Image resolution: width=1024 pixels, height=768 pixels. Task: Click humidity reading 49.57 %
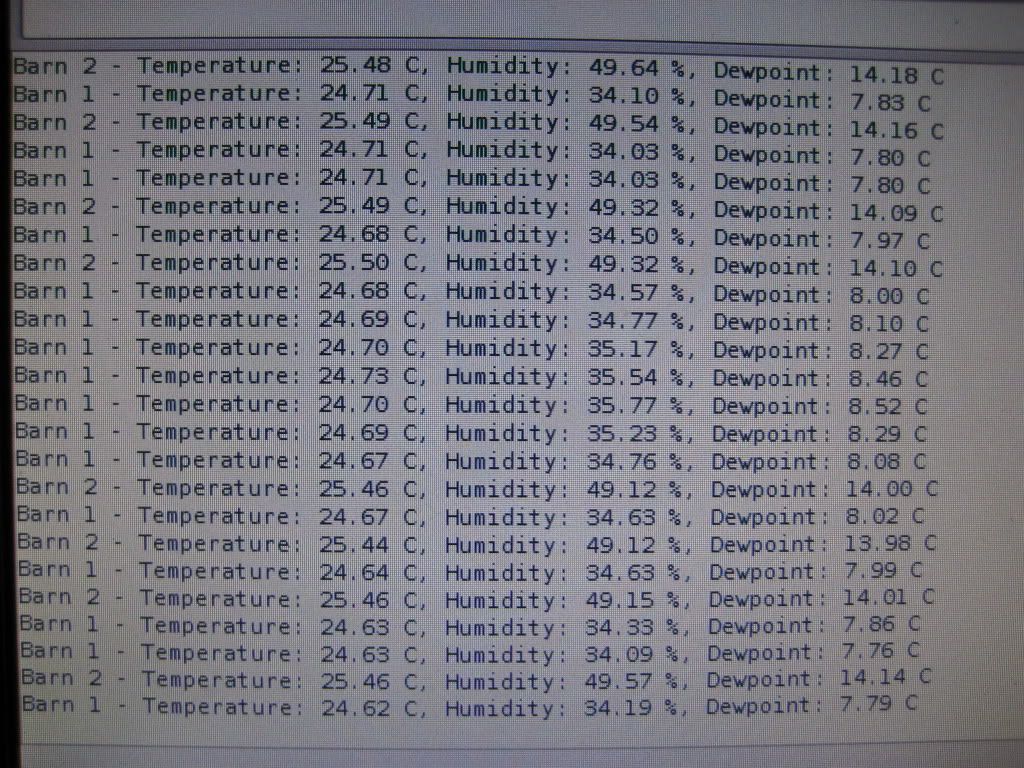click(x=632, y=682)
